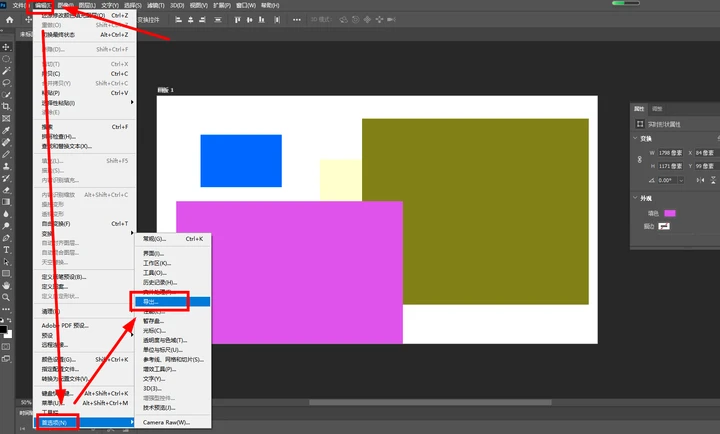
Task: Open the 窗口(W) menu
Action: pos(246,6)
